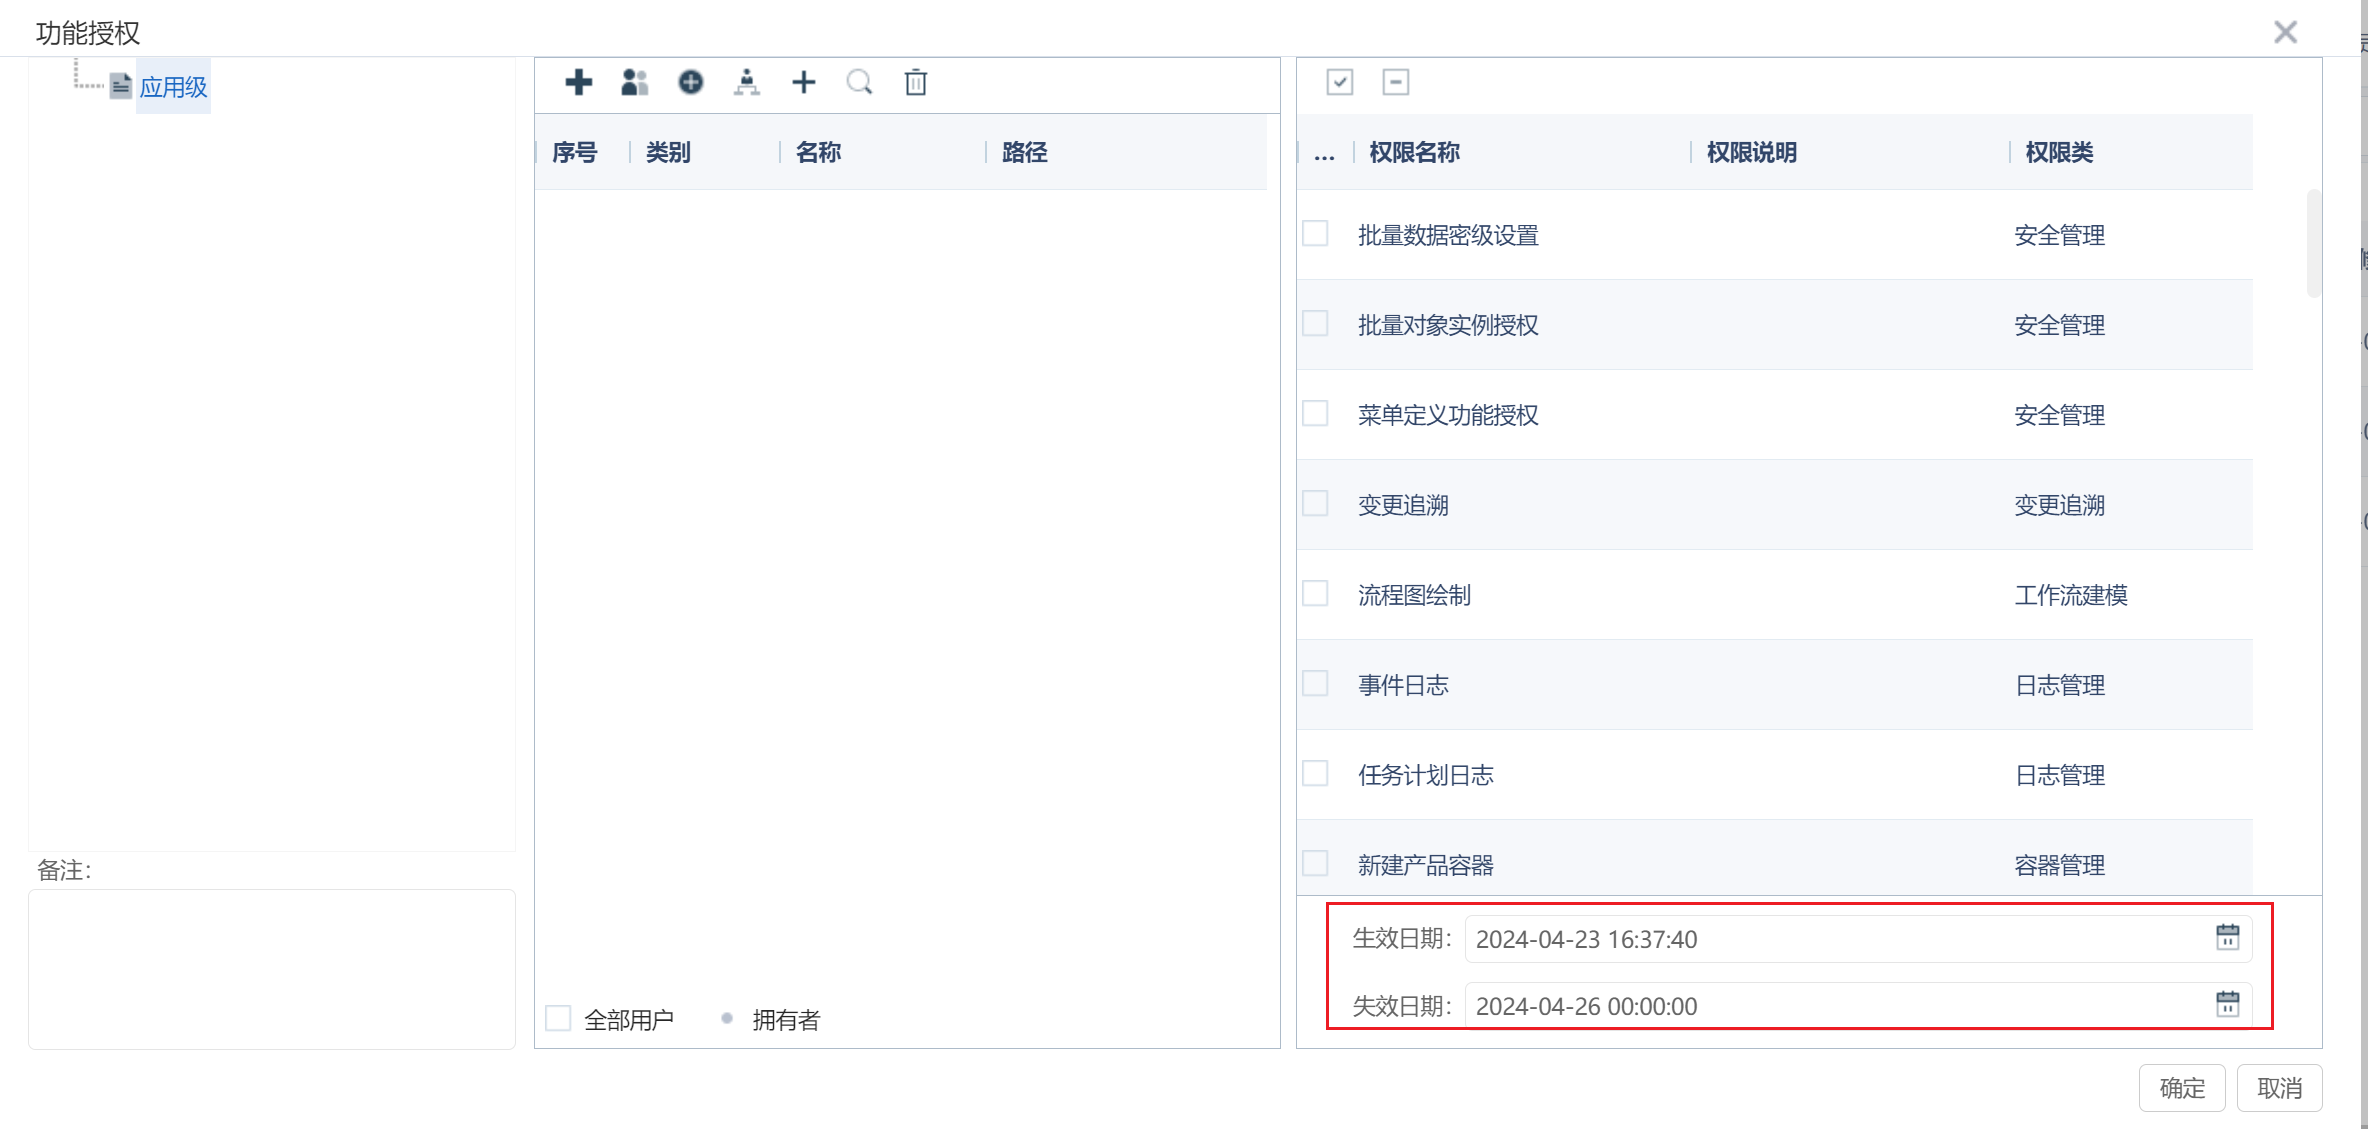Image resolution: width=2368 pixels, height=1129 pixels.
Task: Click the 菜单定义功能授权 row name
Action: [1448, 415]
